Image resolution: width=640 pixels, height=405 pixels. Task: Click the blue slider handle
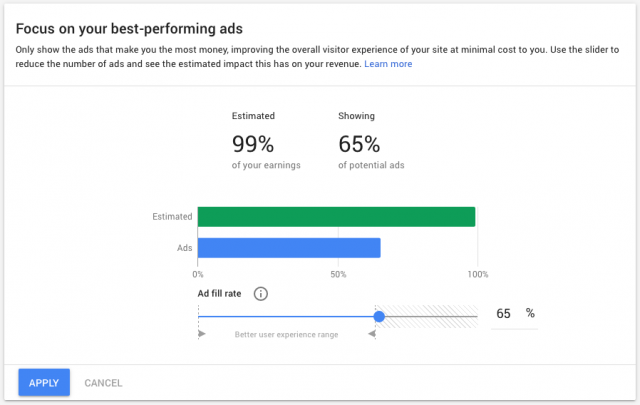pos(379,316)
